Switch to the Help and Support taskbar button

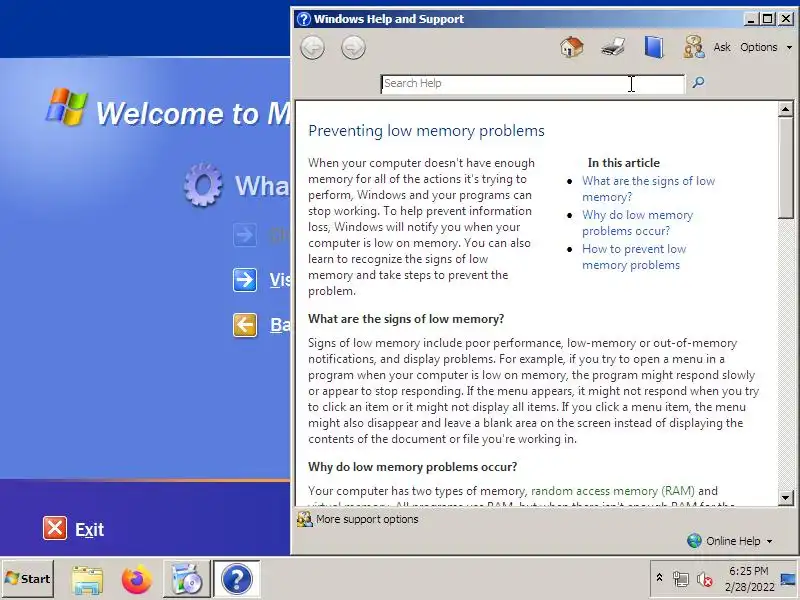tap(236, 579)
